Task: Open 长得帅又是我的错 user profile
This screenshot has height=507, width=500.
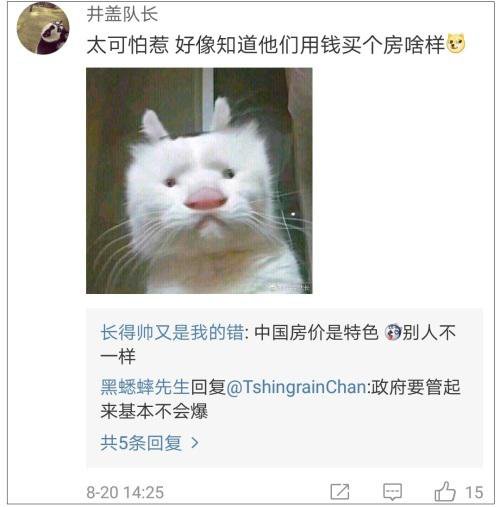Action: click(172, 332)
